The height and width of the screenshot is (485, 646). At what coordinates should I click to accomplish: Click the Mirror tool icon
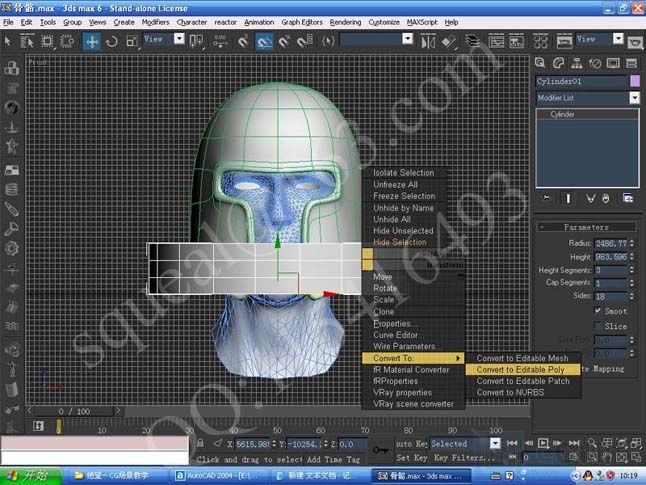click(428, 41)
